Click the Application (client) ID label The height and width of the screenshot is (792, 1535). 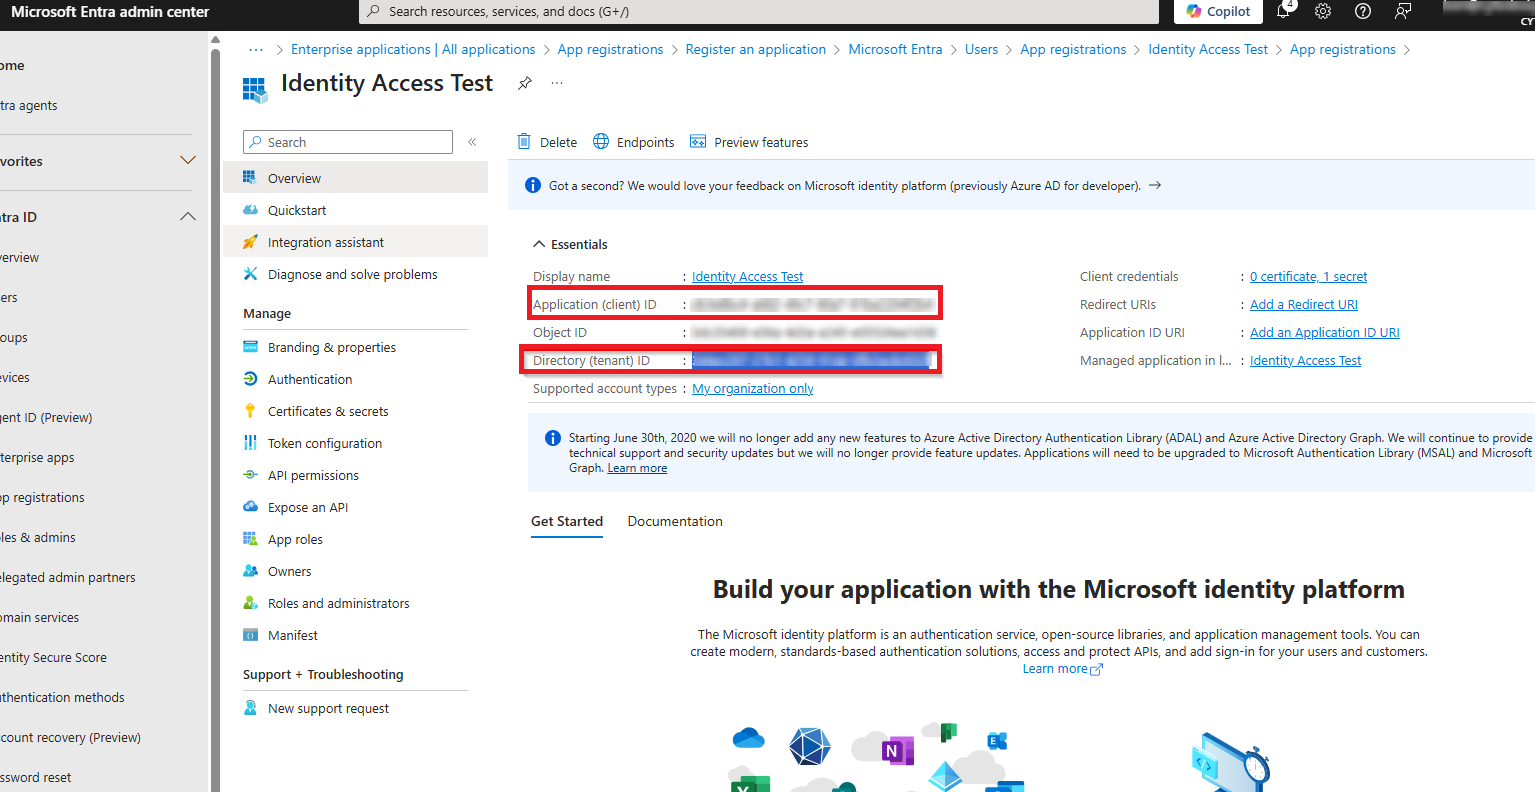pos(595,304)
